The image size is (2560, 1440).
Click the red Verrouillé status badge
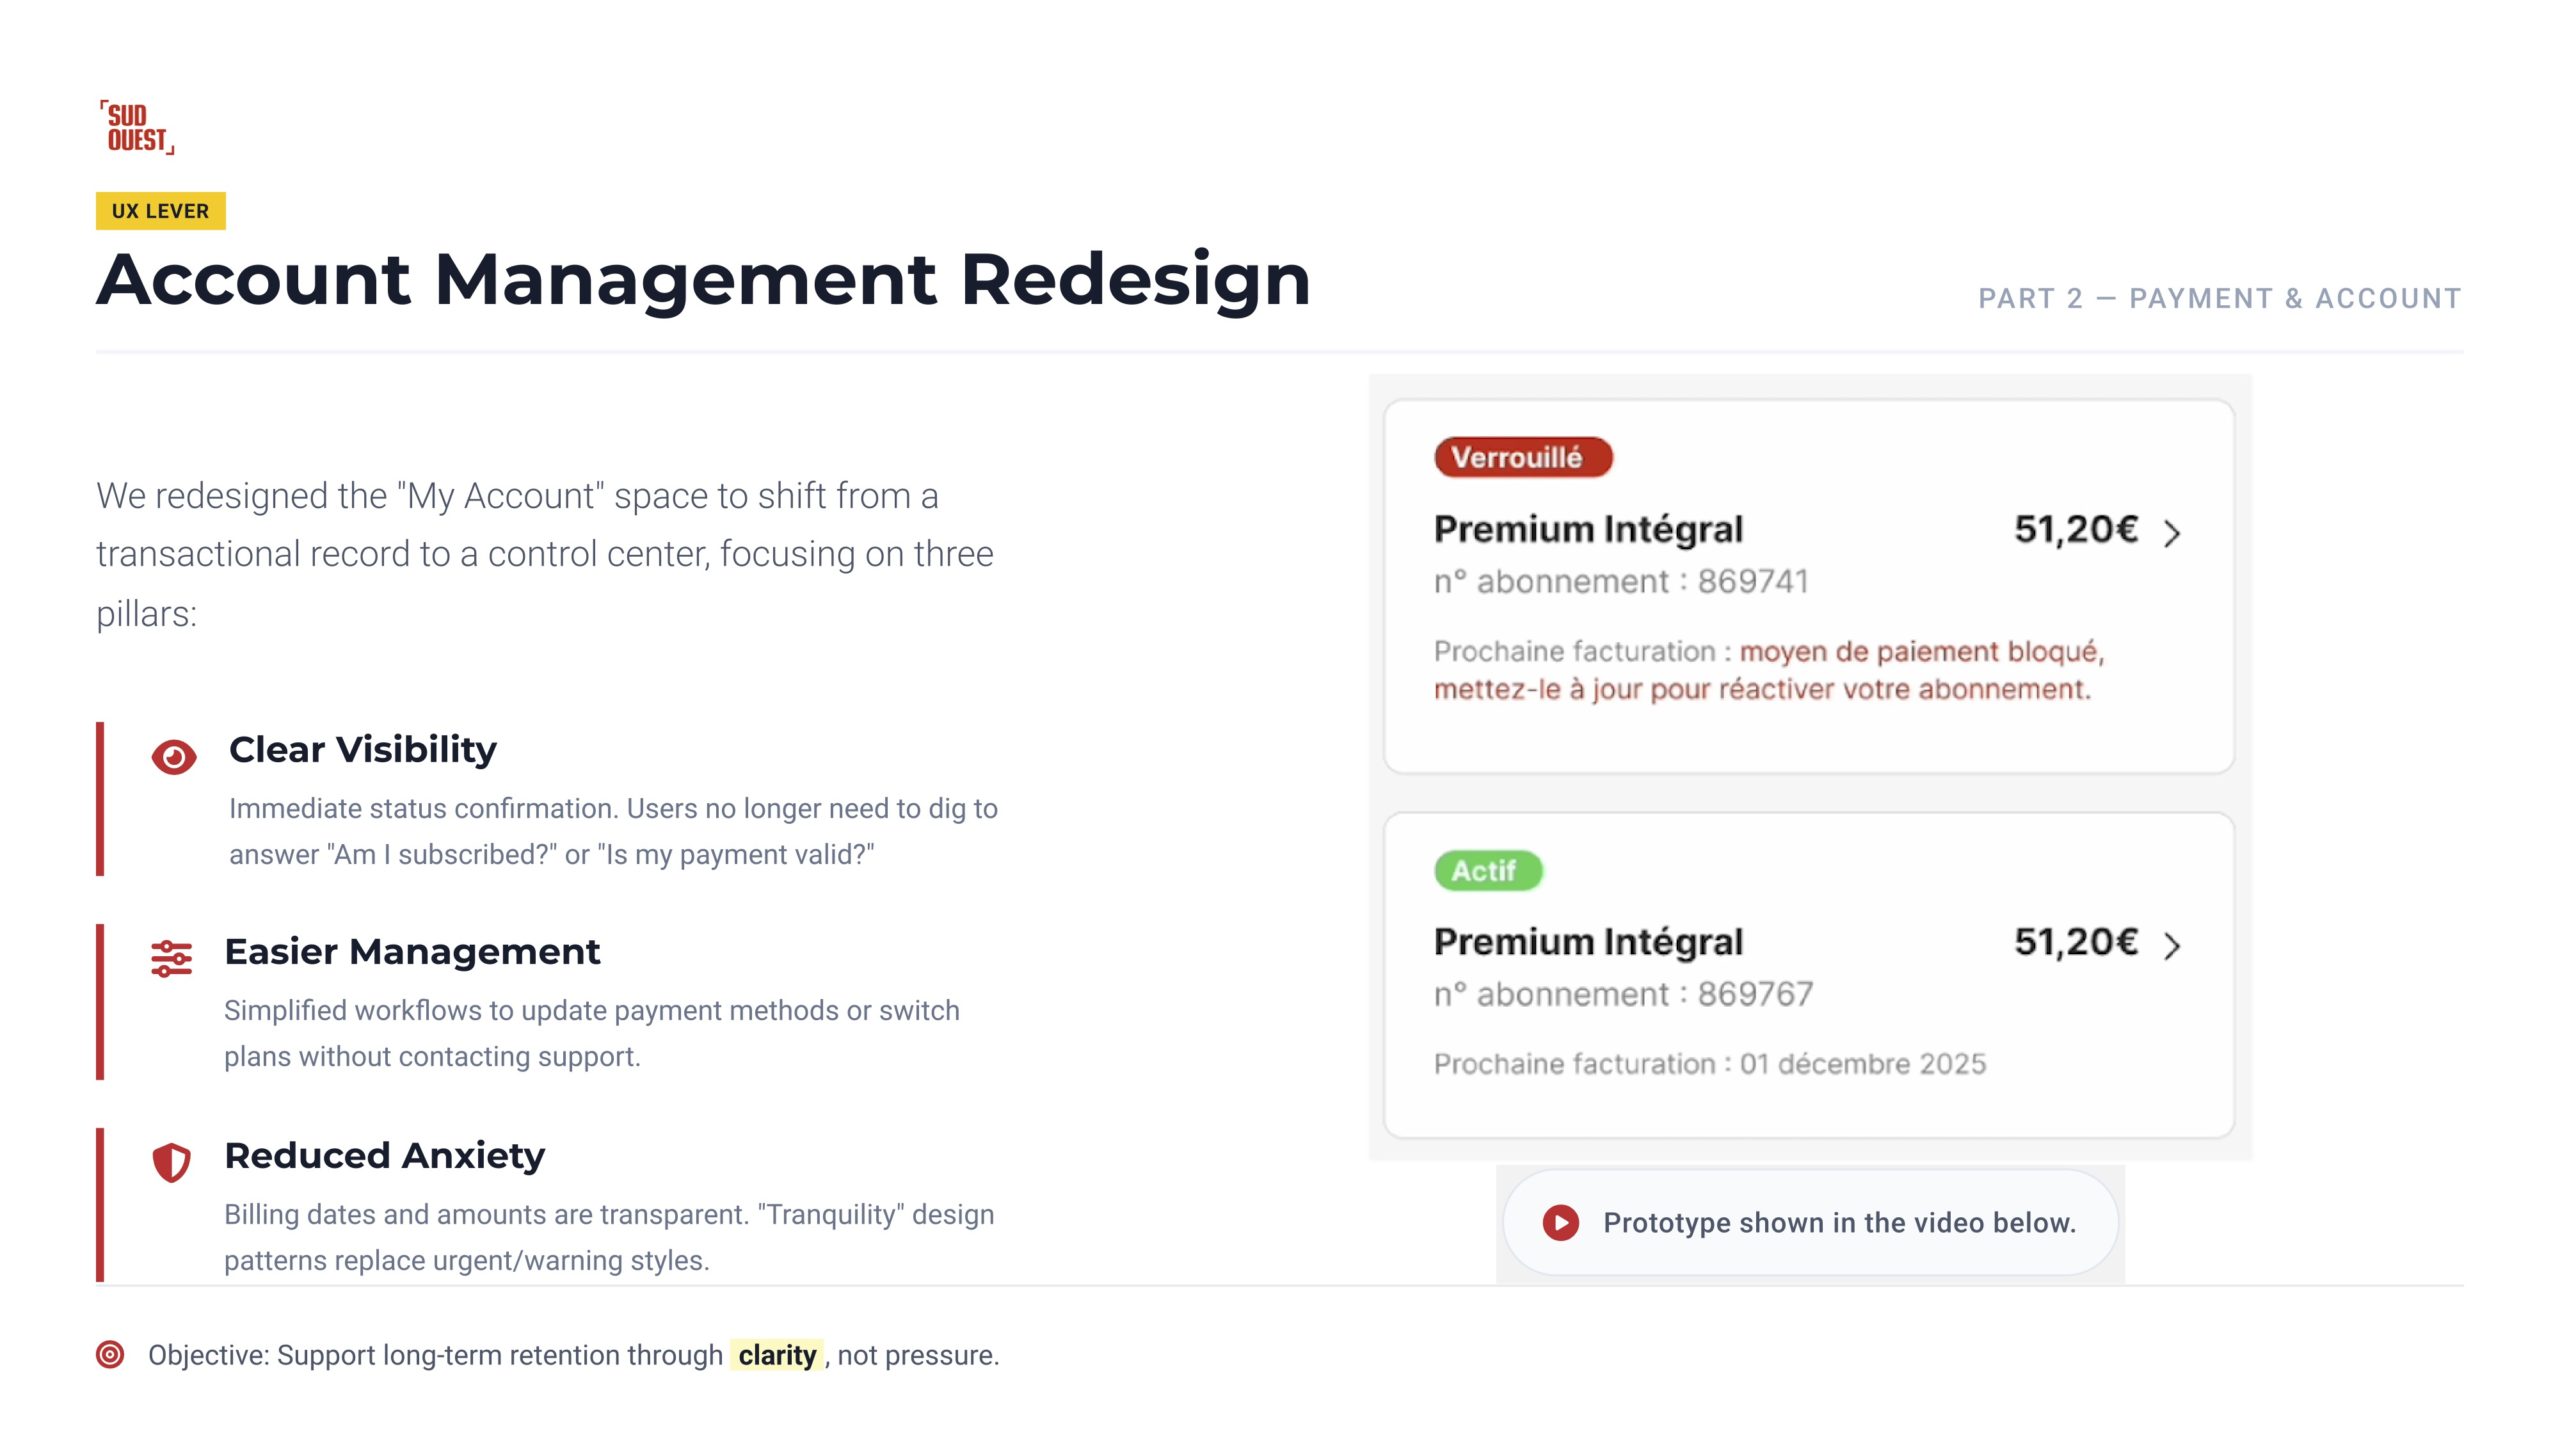[1522, 457]
